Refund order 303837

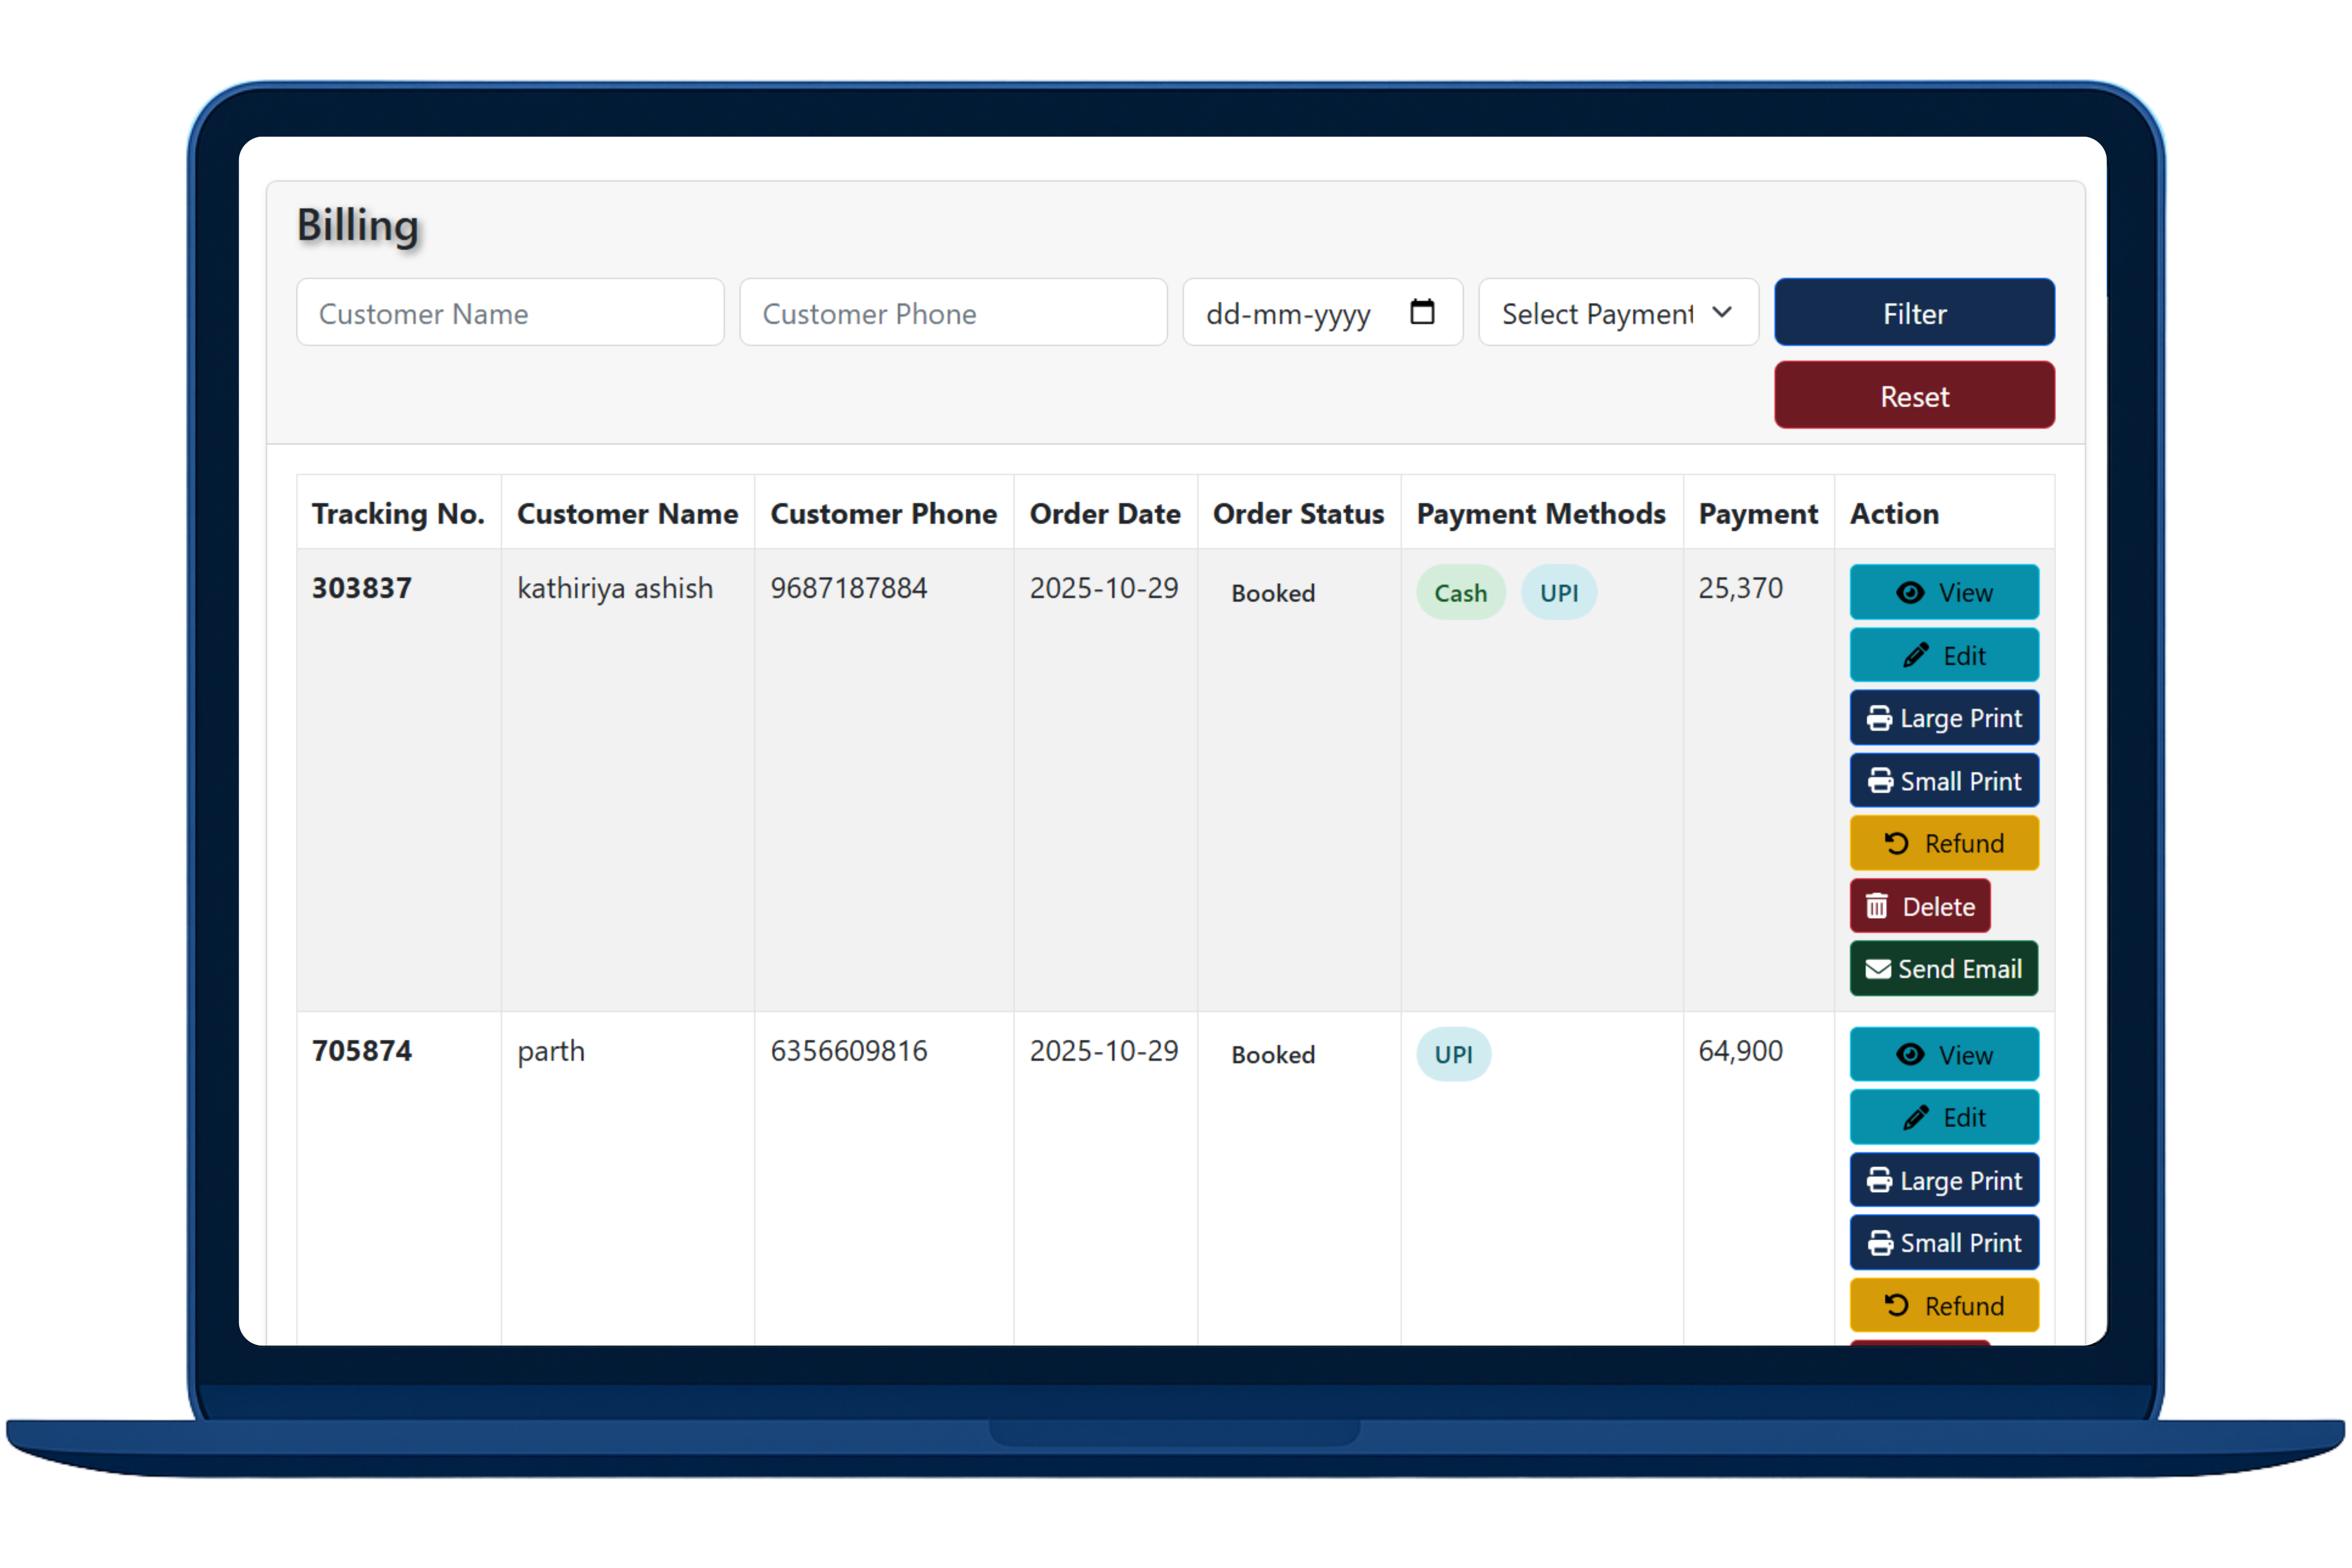[1943, 843]
